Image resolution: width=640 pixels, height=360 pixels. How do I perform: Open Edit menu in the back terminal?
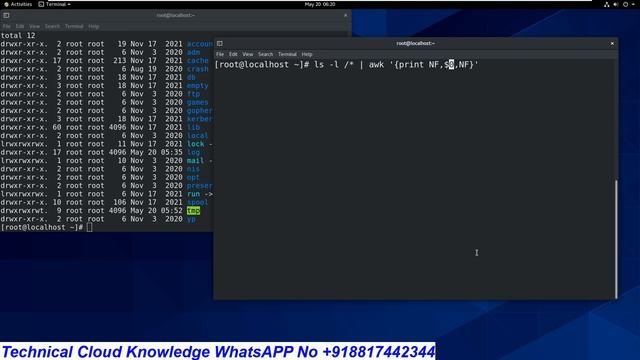pyautogui.click(x=20, y=27)
